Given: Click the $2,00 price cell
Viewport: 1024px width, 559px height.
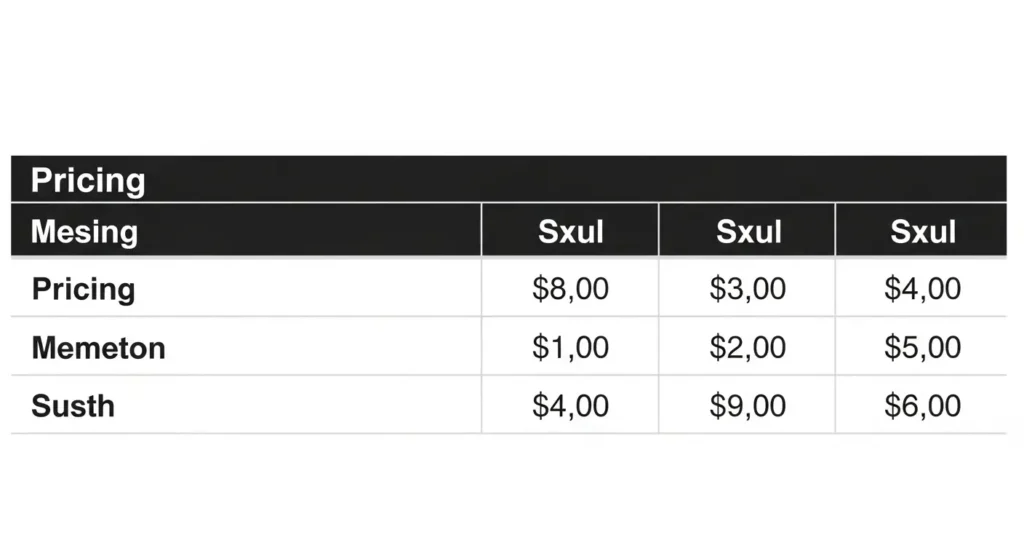Looking at the screenshot, I should coord(748,348).
